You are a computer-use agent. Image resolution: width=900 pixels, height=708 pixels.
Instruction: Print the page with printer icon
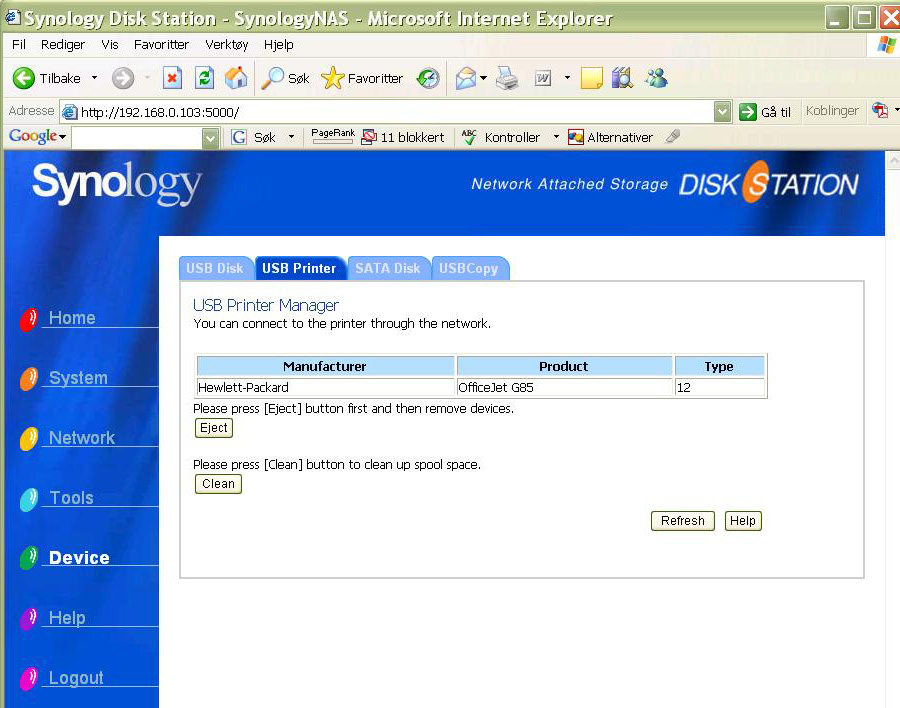(x=507, y=78)
